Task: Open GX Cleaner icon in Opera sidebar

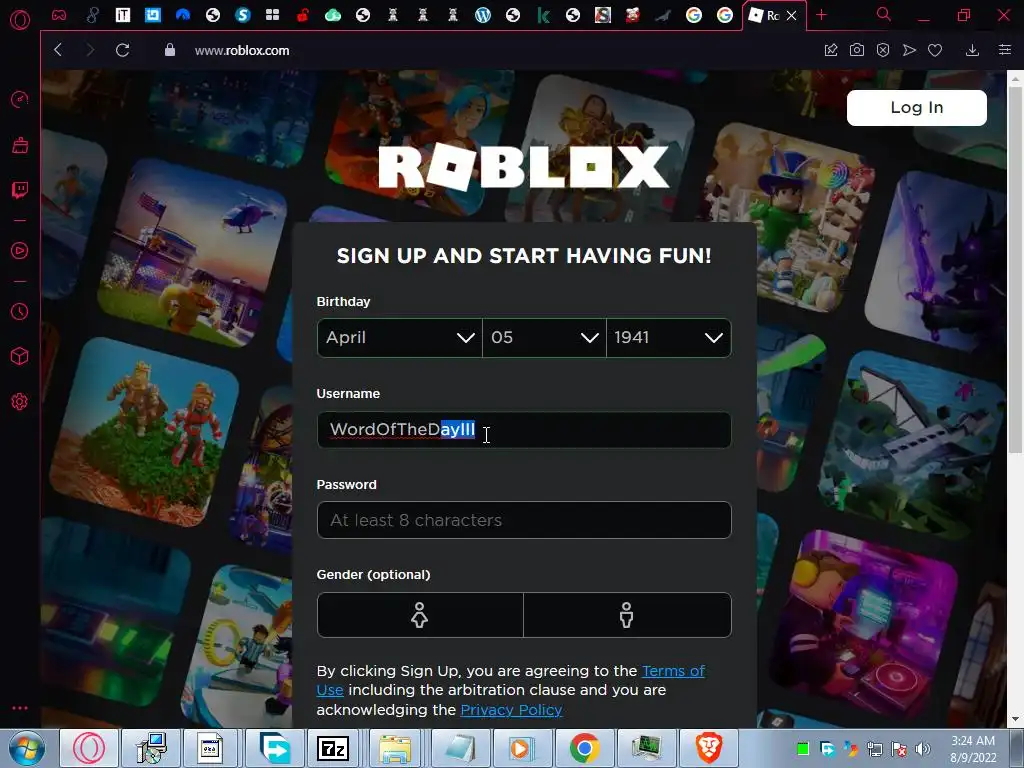Action: [20, 145]
